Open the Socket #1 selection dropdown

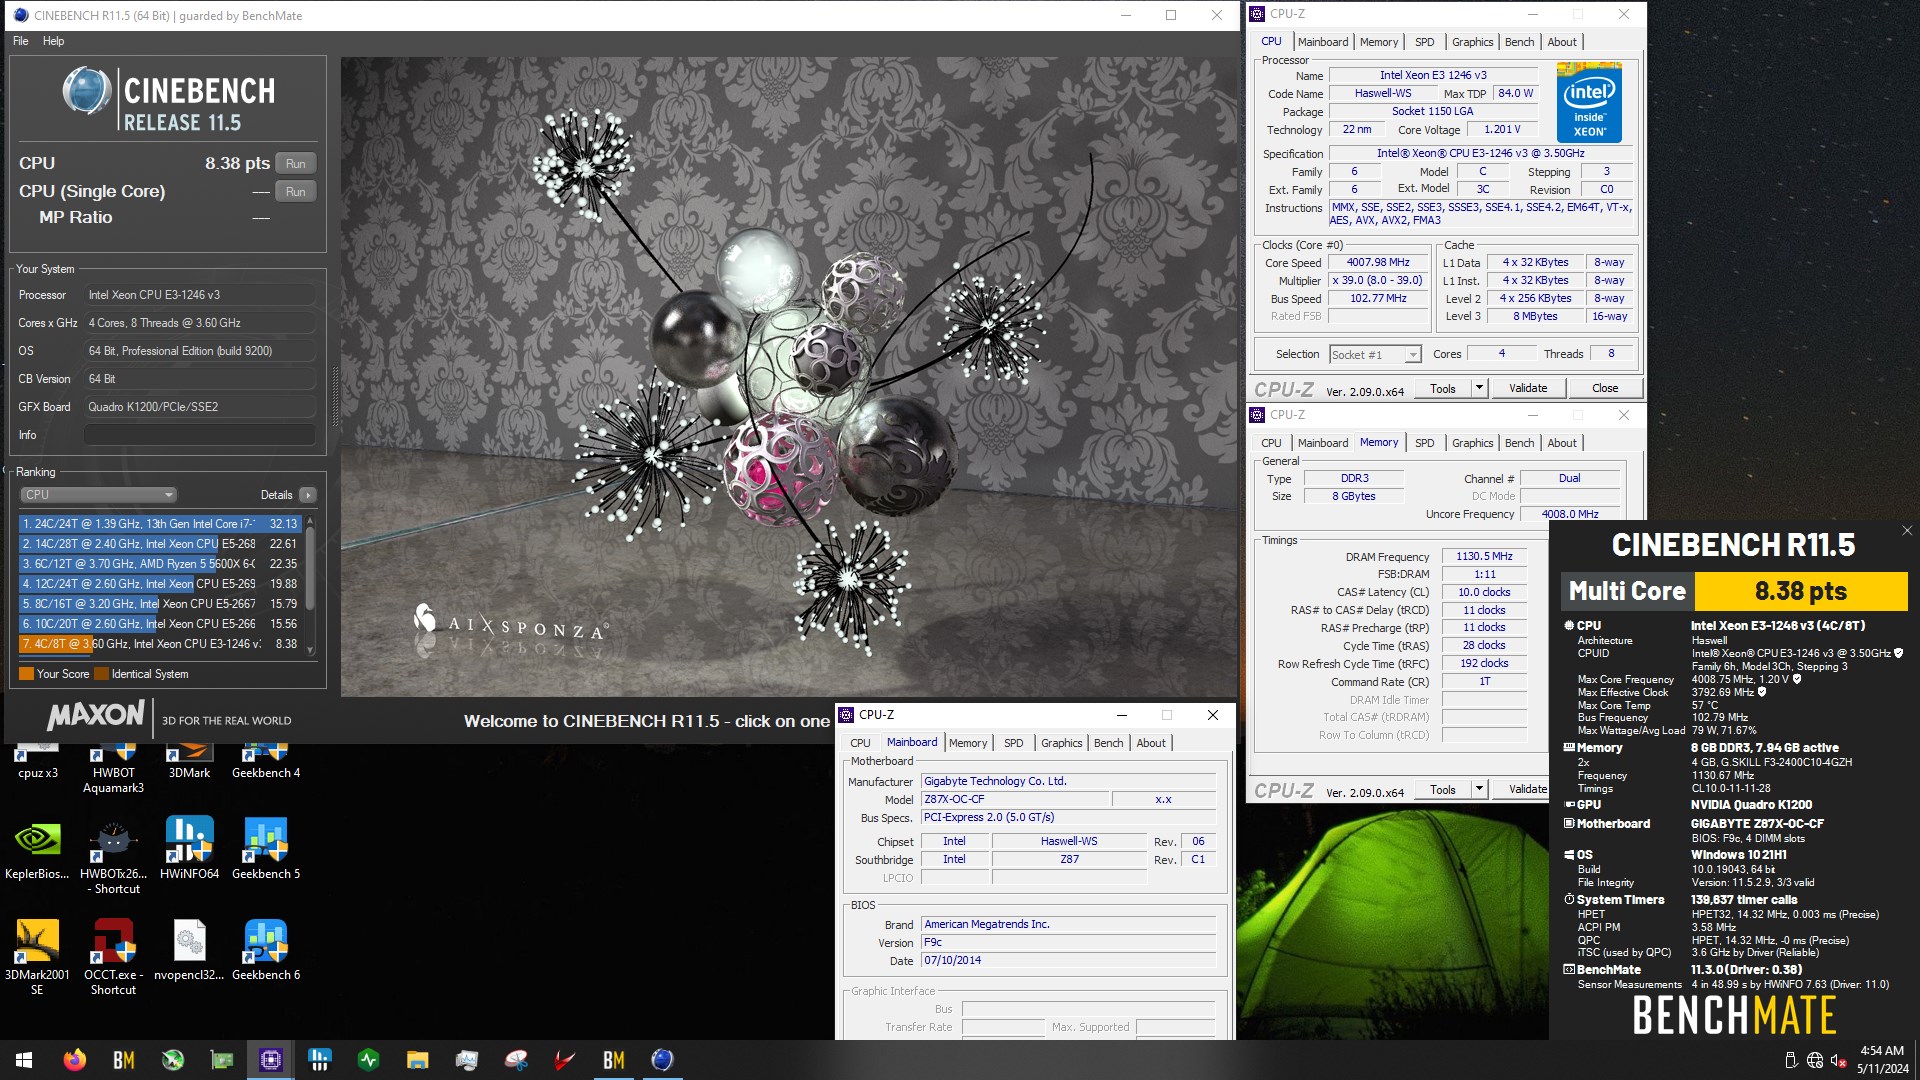click(x=1375, y=355)
